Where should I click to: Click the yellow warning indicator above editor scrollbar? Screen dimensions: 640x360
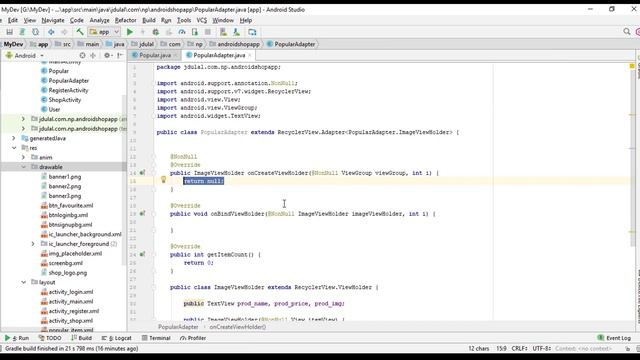[x=632, y=66]
